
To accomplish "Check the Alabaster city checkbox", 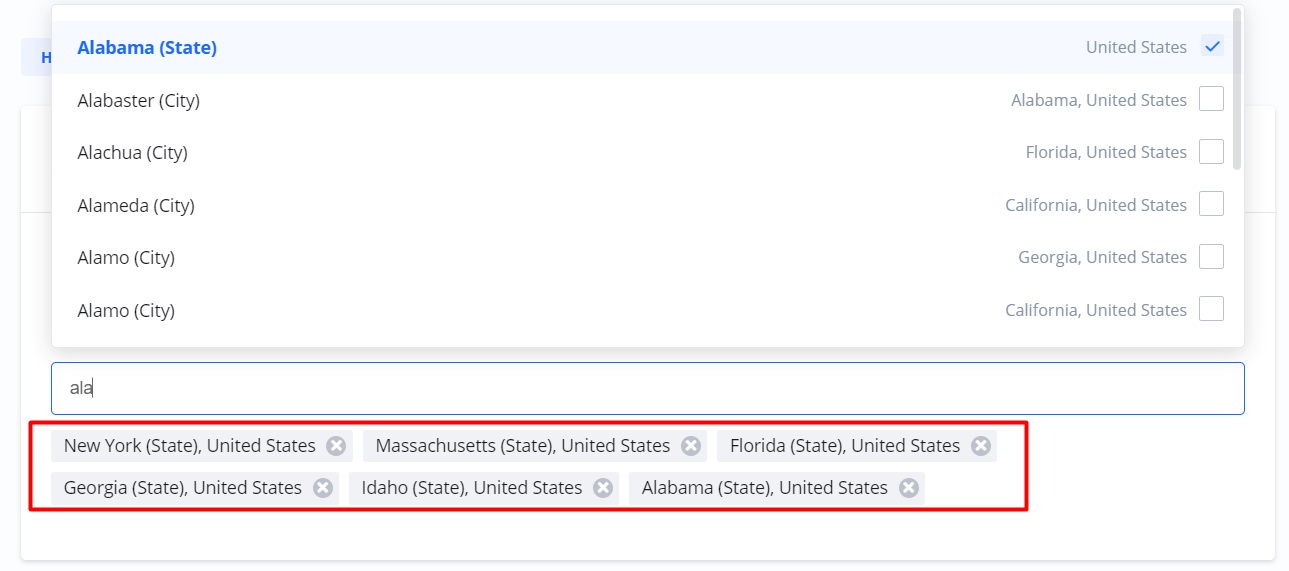I will pos(1211,100).
